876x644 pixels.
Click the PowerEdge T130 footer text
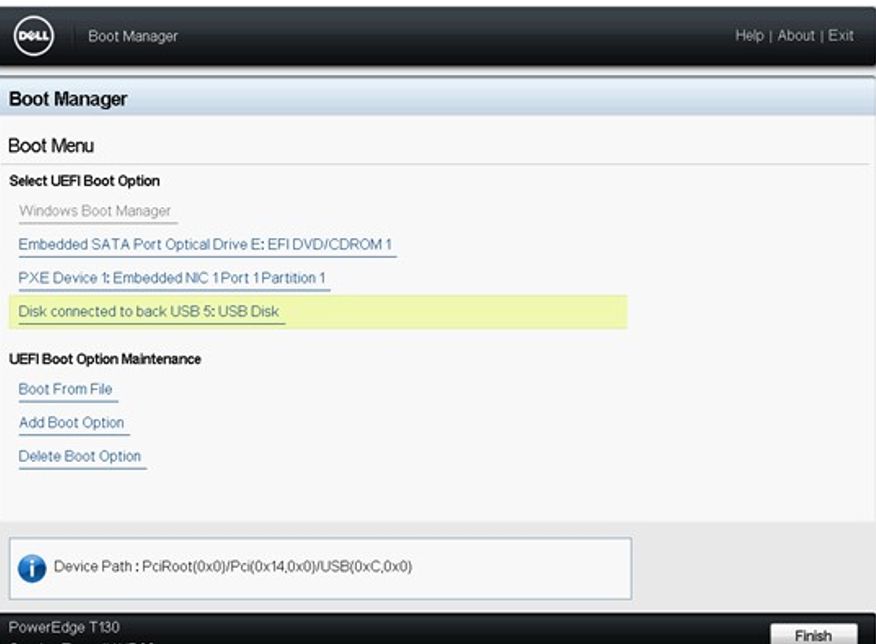[x=64, y=627]
